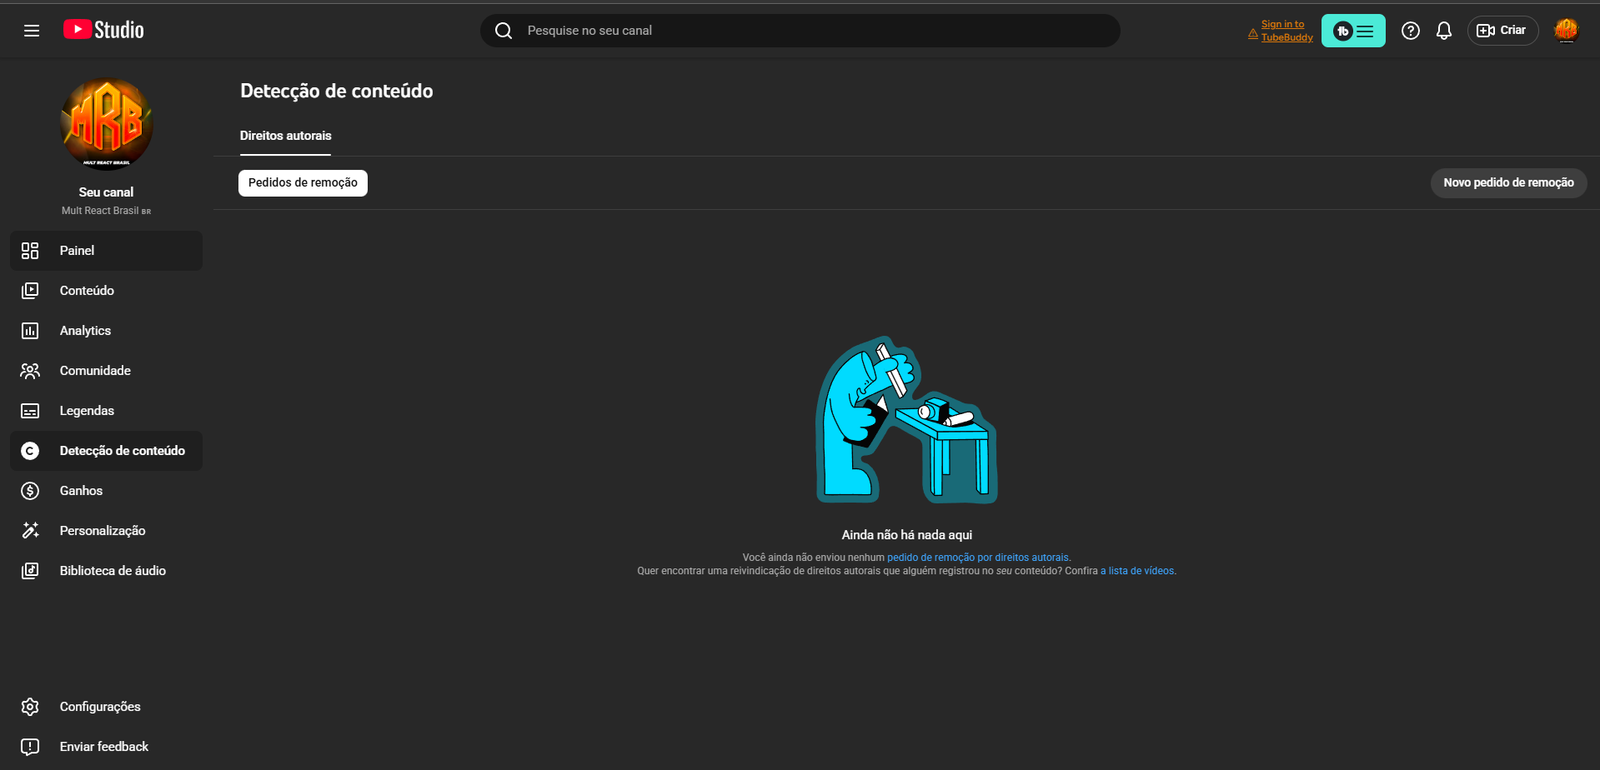
Task: Click the Conteúdo sidebar icon
Action: coord(30,291)
